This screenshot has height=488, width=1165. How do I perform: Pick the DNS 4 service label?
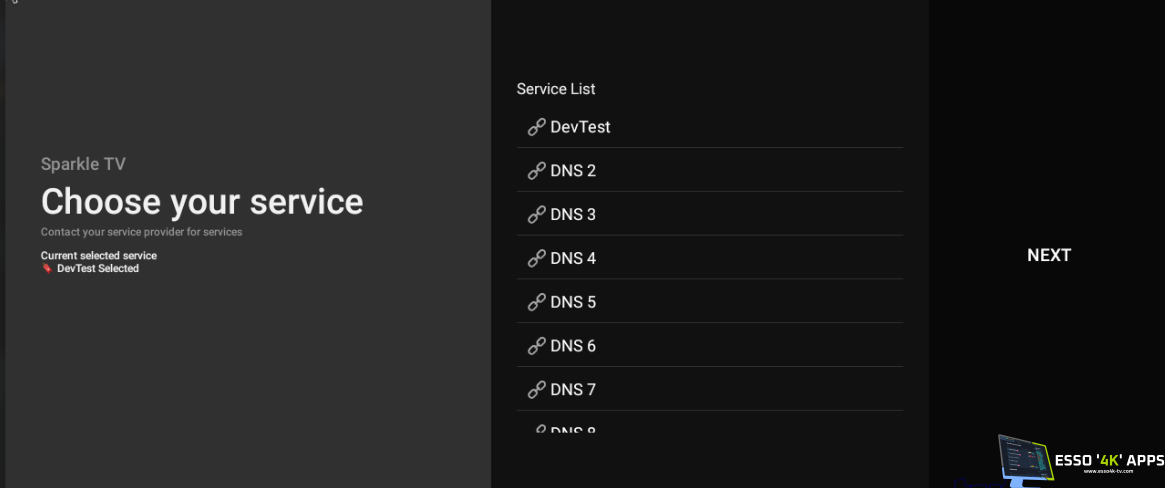(x=573, y=258)
